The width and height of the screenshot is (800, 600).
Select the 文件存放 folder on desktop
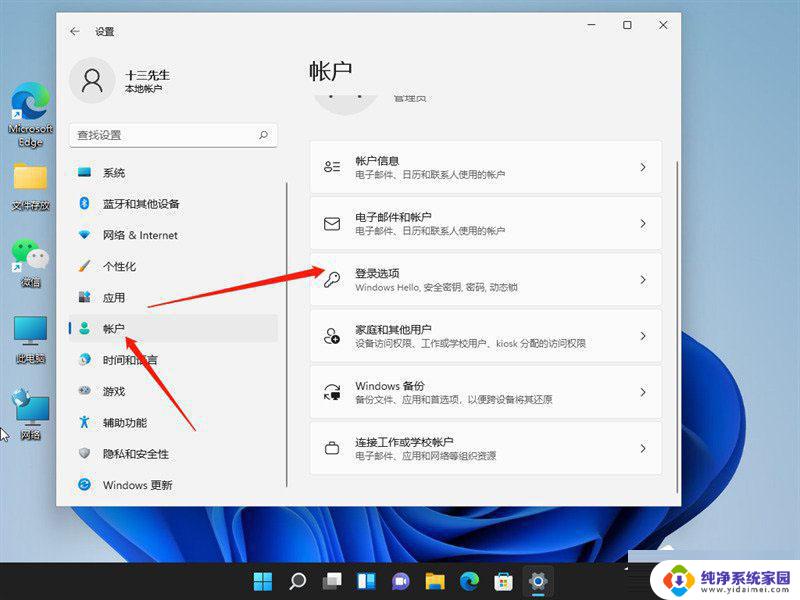click(x=30, y=187)
